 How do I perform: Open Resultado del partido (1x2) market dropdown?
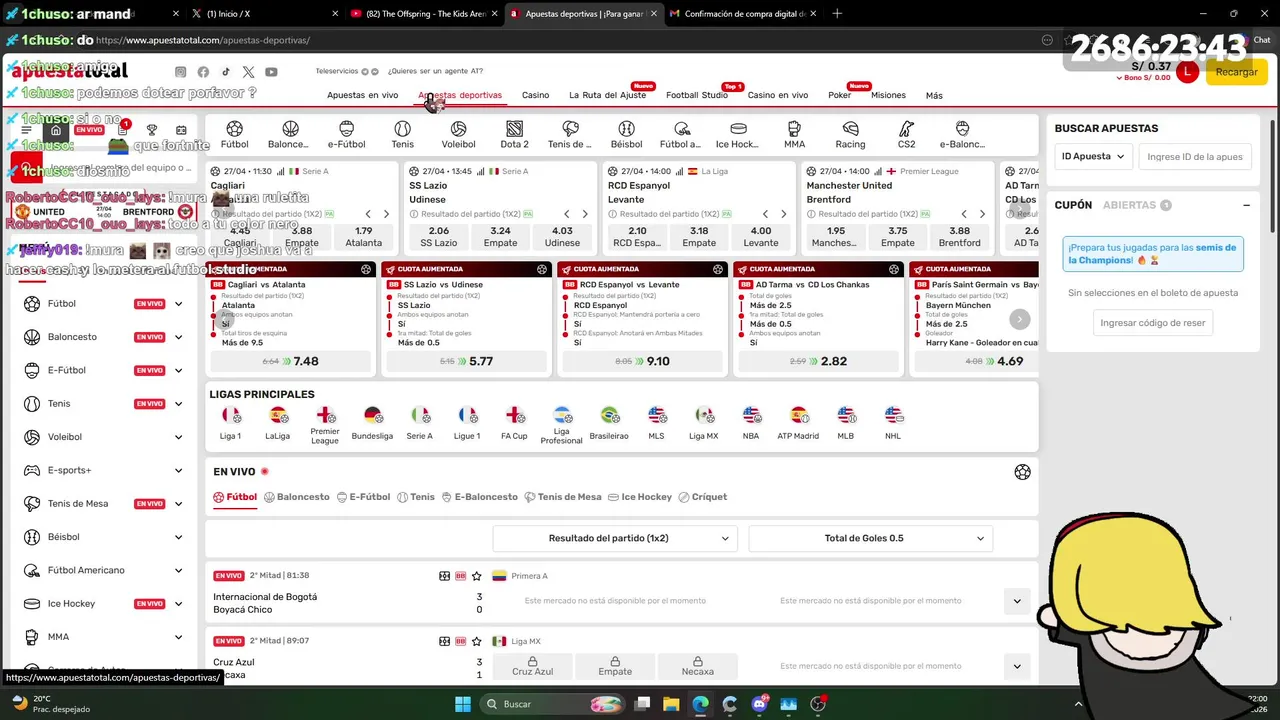click(614, 538)
